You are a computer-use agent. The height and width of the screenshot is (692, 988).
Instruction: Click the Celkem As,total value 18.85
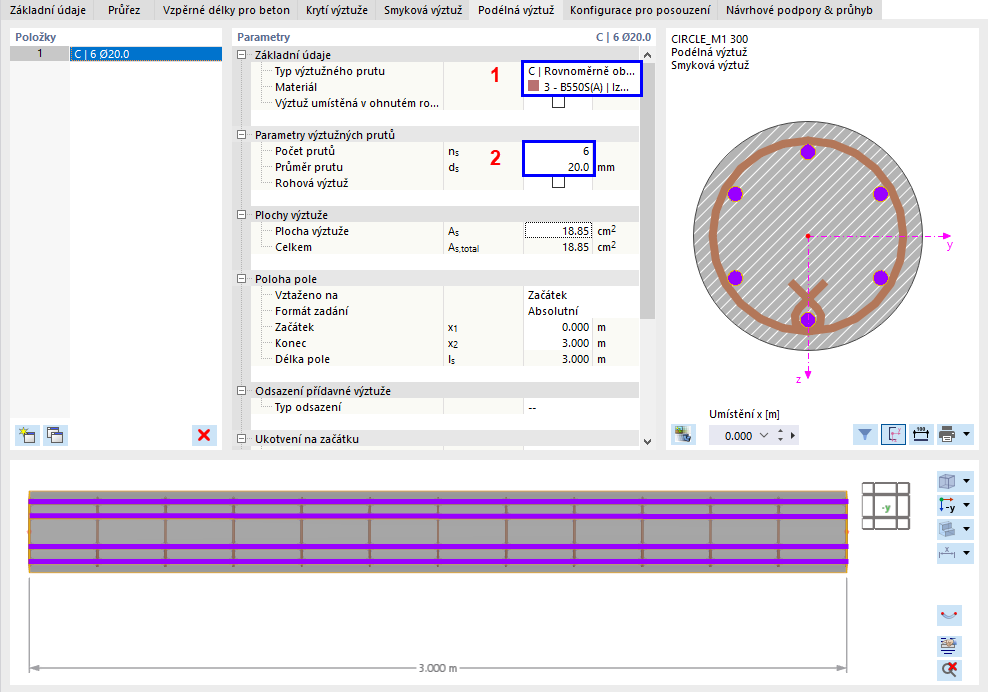(x=558, y=247)
